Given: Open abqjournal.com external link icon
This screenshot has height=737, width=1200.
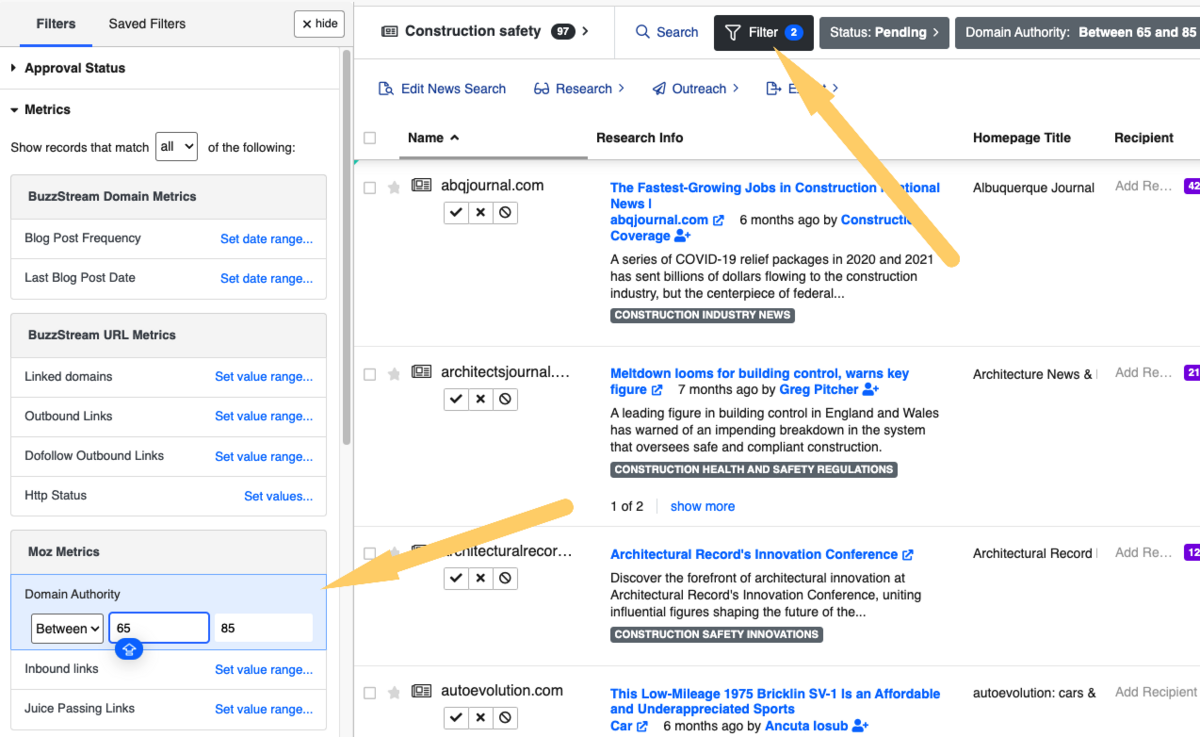Looking at the screenshot, I should (718, 220).
